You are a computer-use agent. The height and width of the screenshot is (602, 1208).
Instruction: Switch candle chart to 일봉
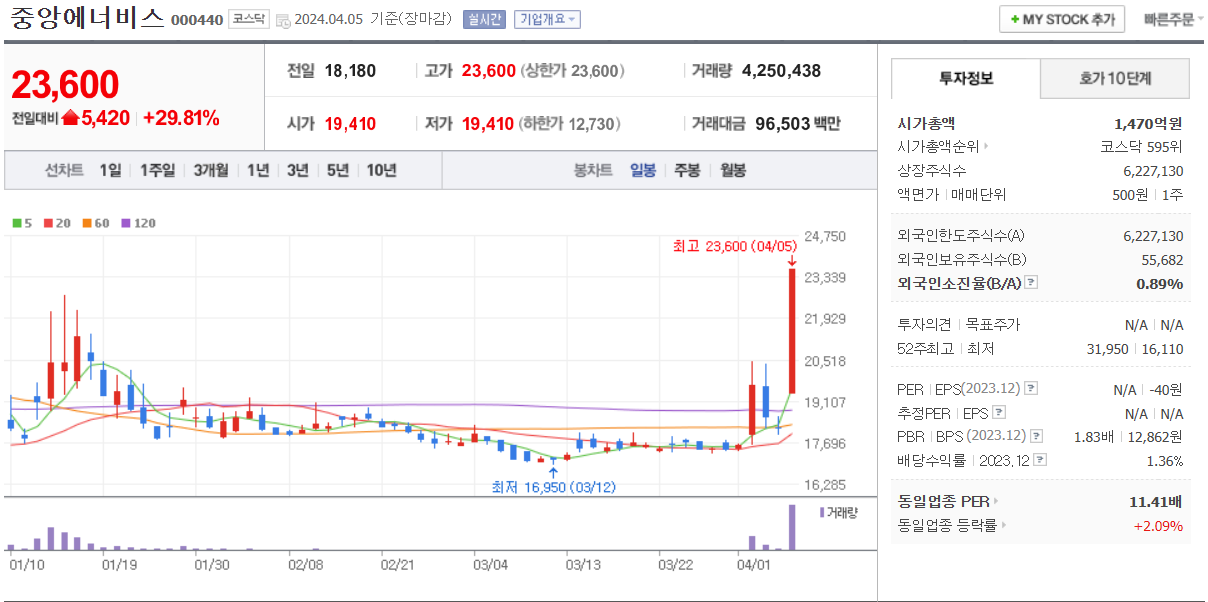[643, 170]
